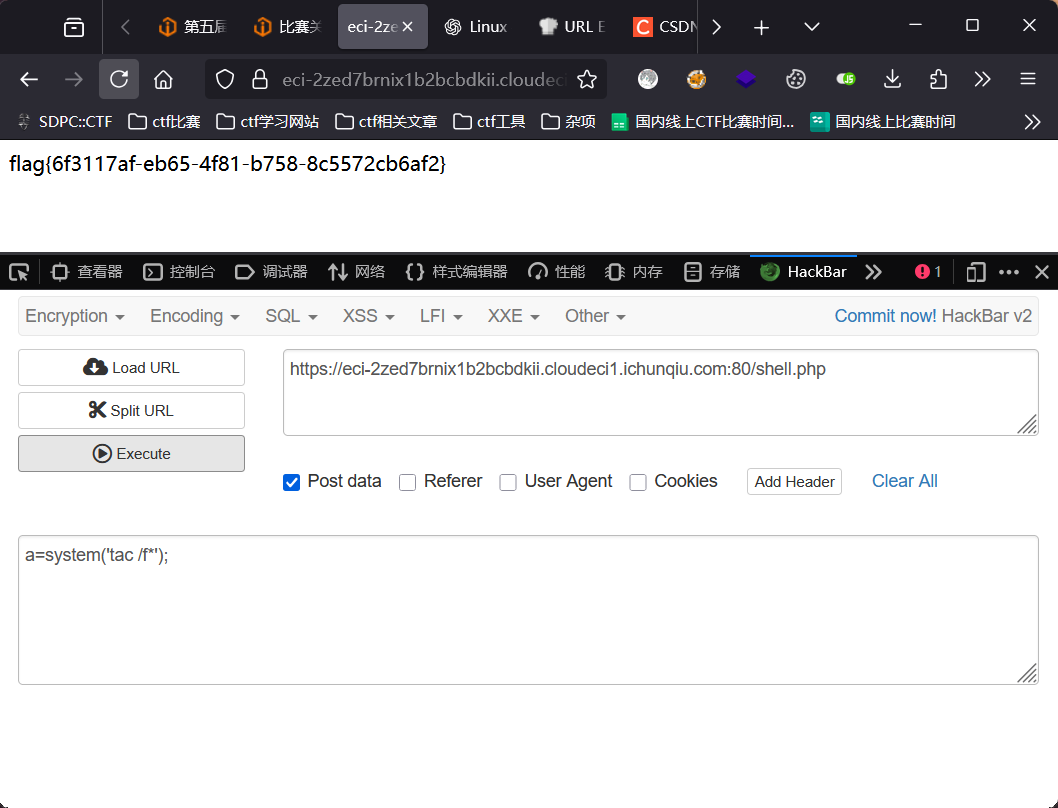Screen dimensions: 1058x808
Task: Switch to the URL E browser tab
Action: click(x=572, y=27)
